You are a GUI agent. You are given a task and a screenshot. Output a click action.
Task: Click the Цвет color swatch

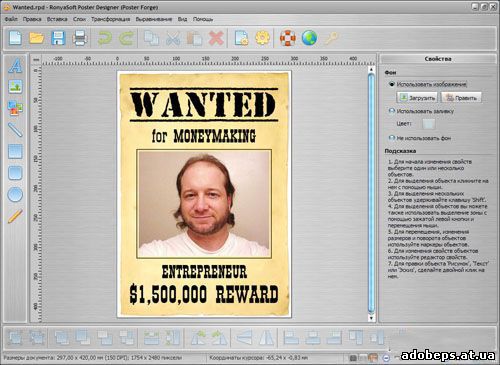click(x=429, y=124)
